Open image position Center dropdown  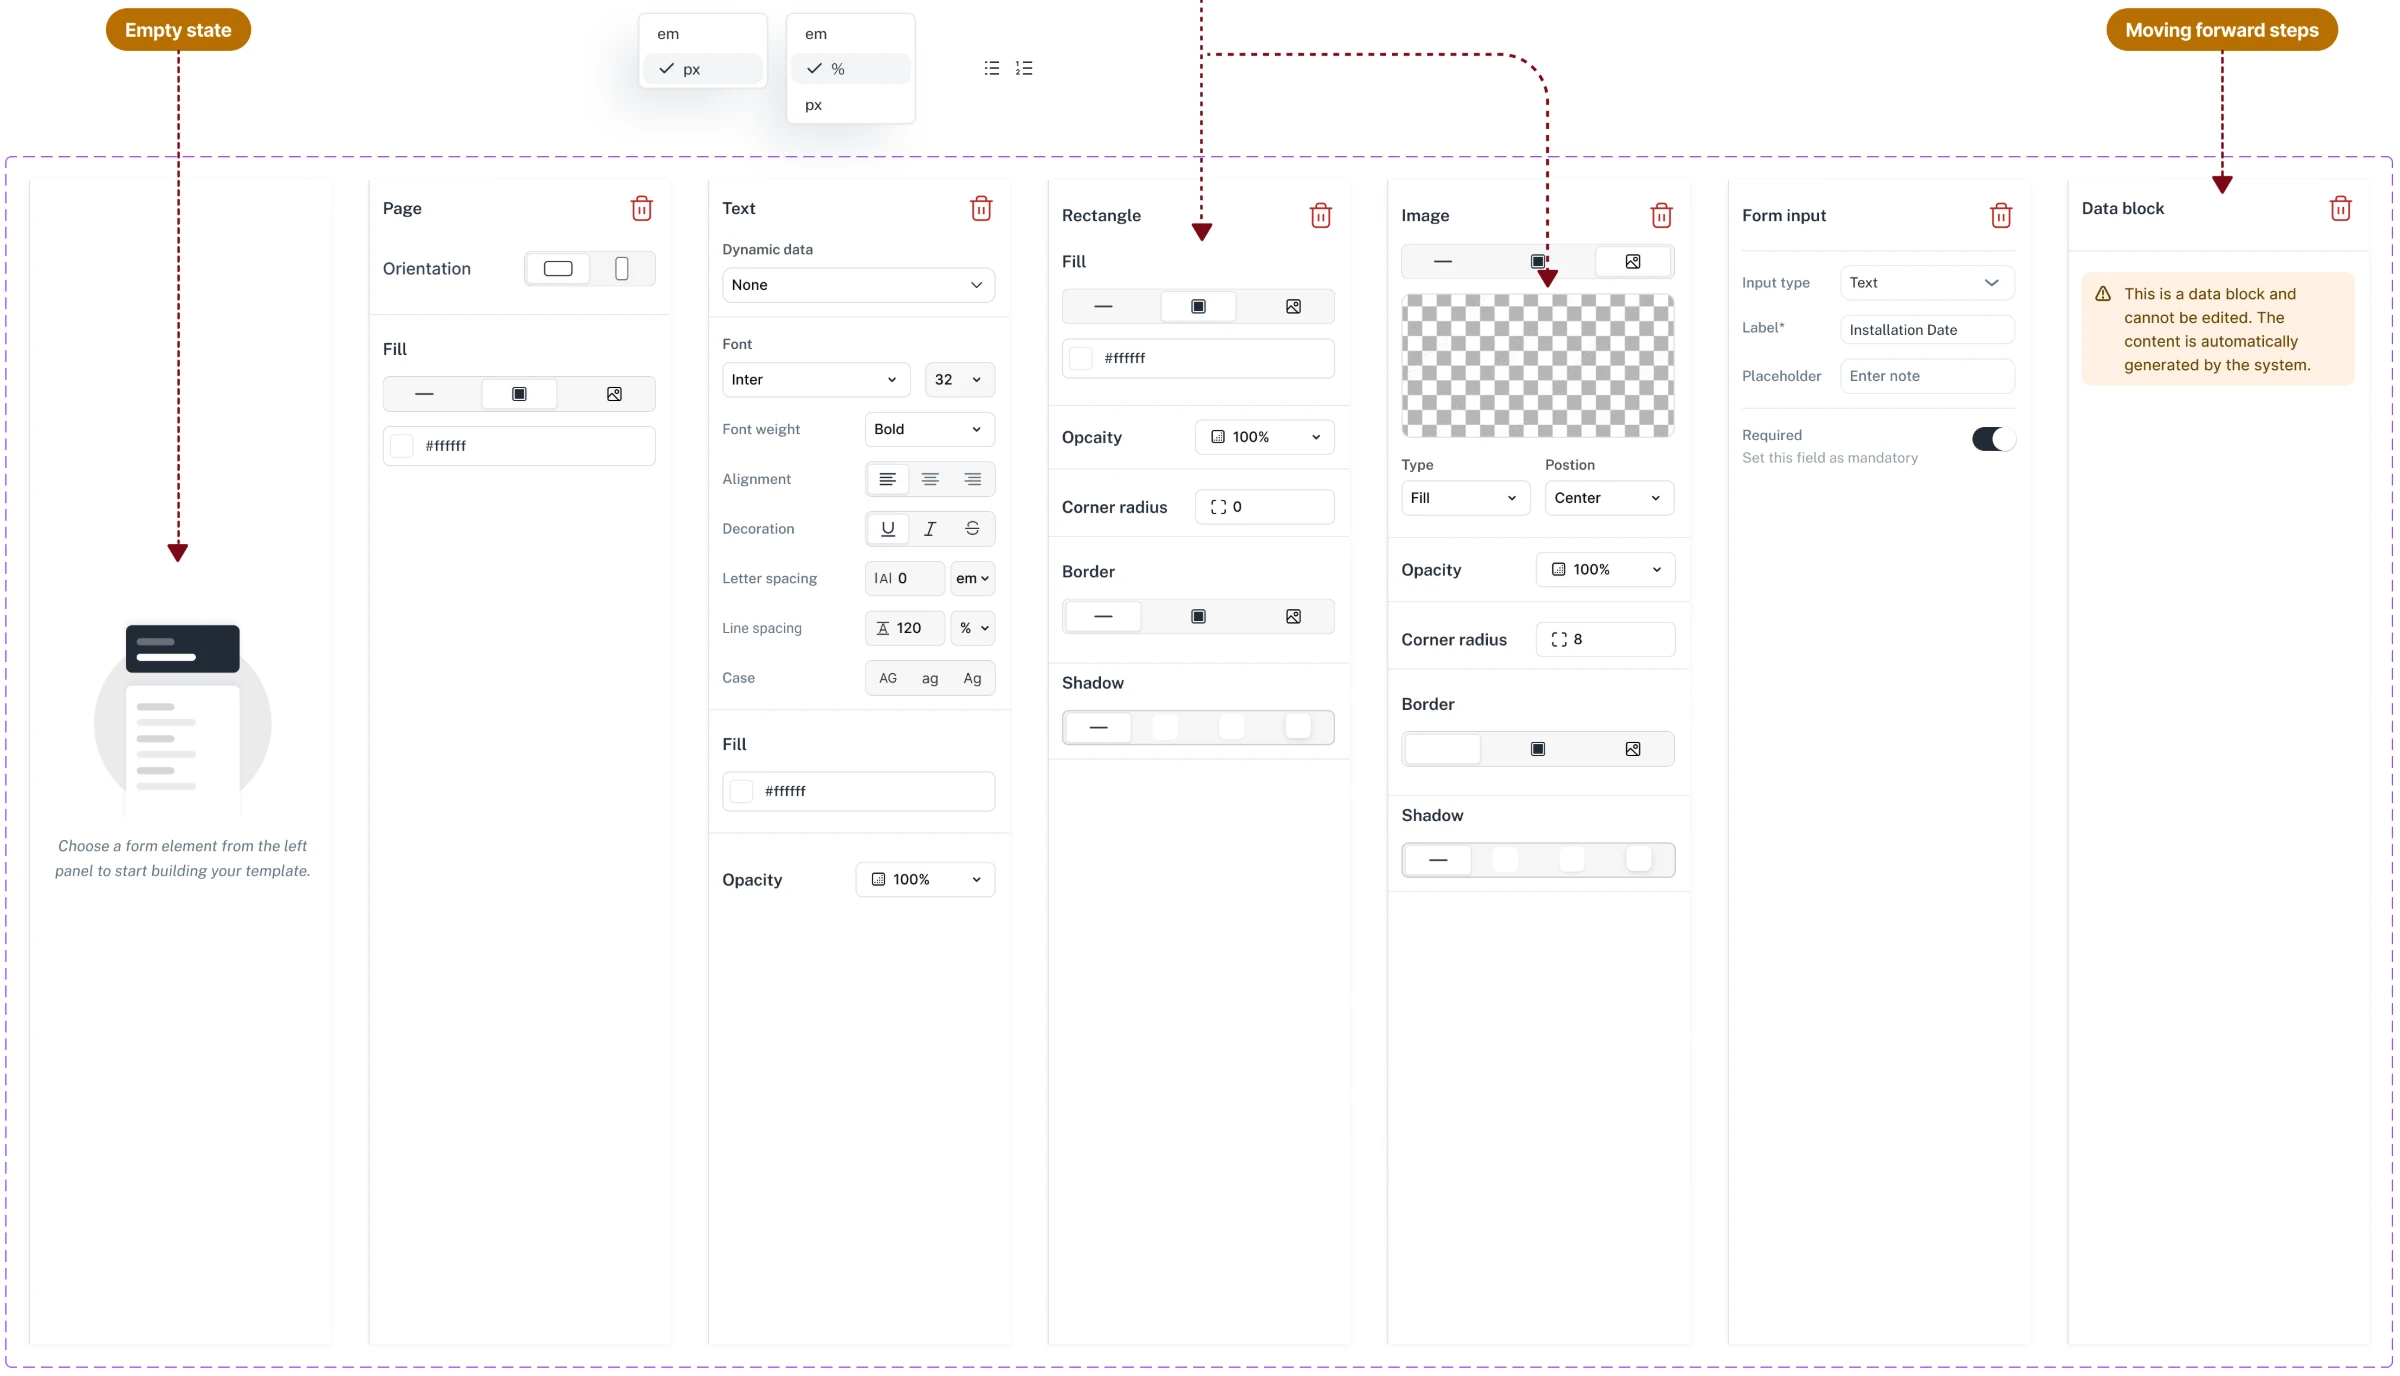(1609, 498)
